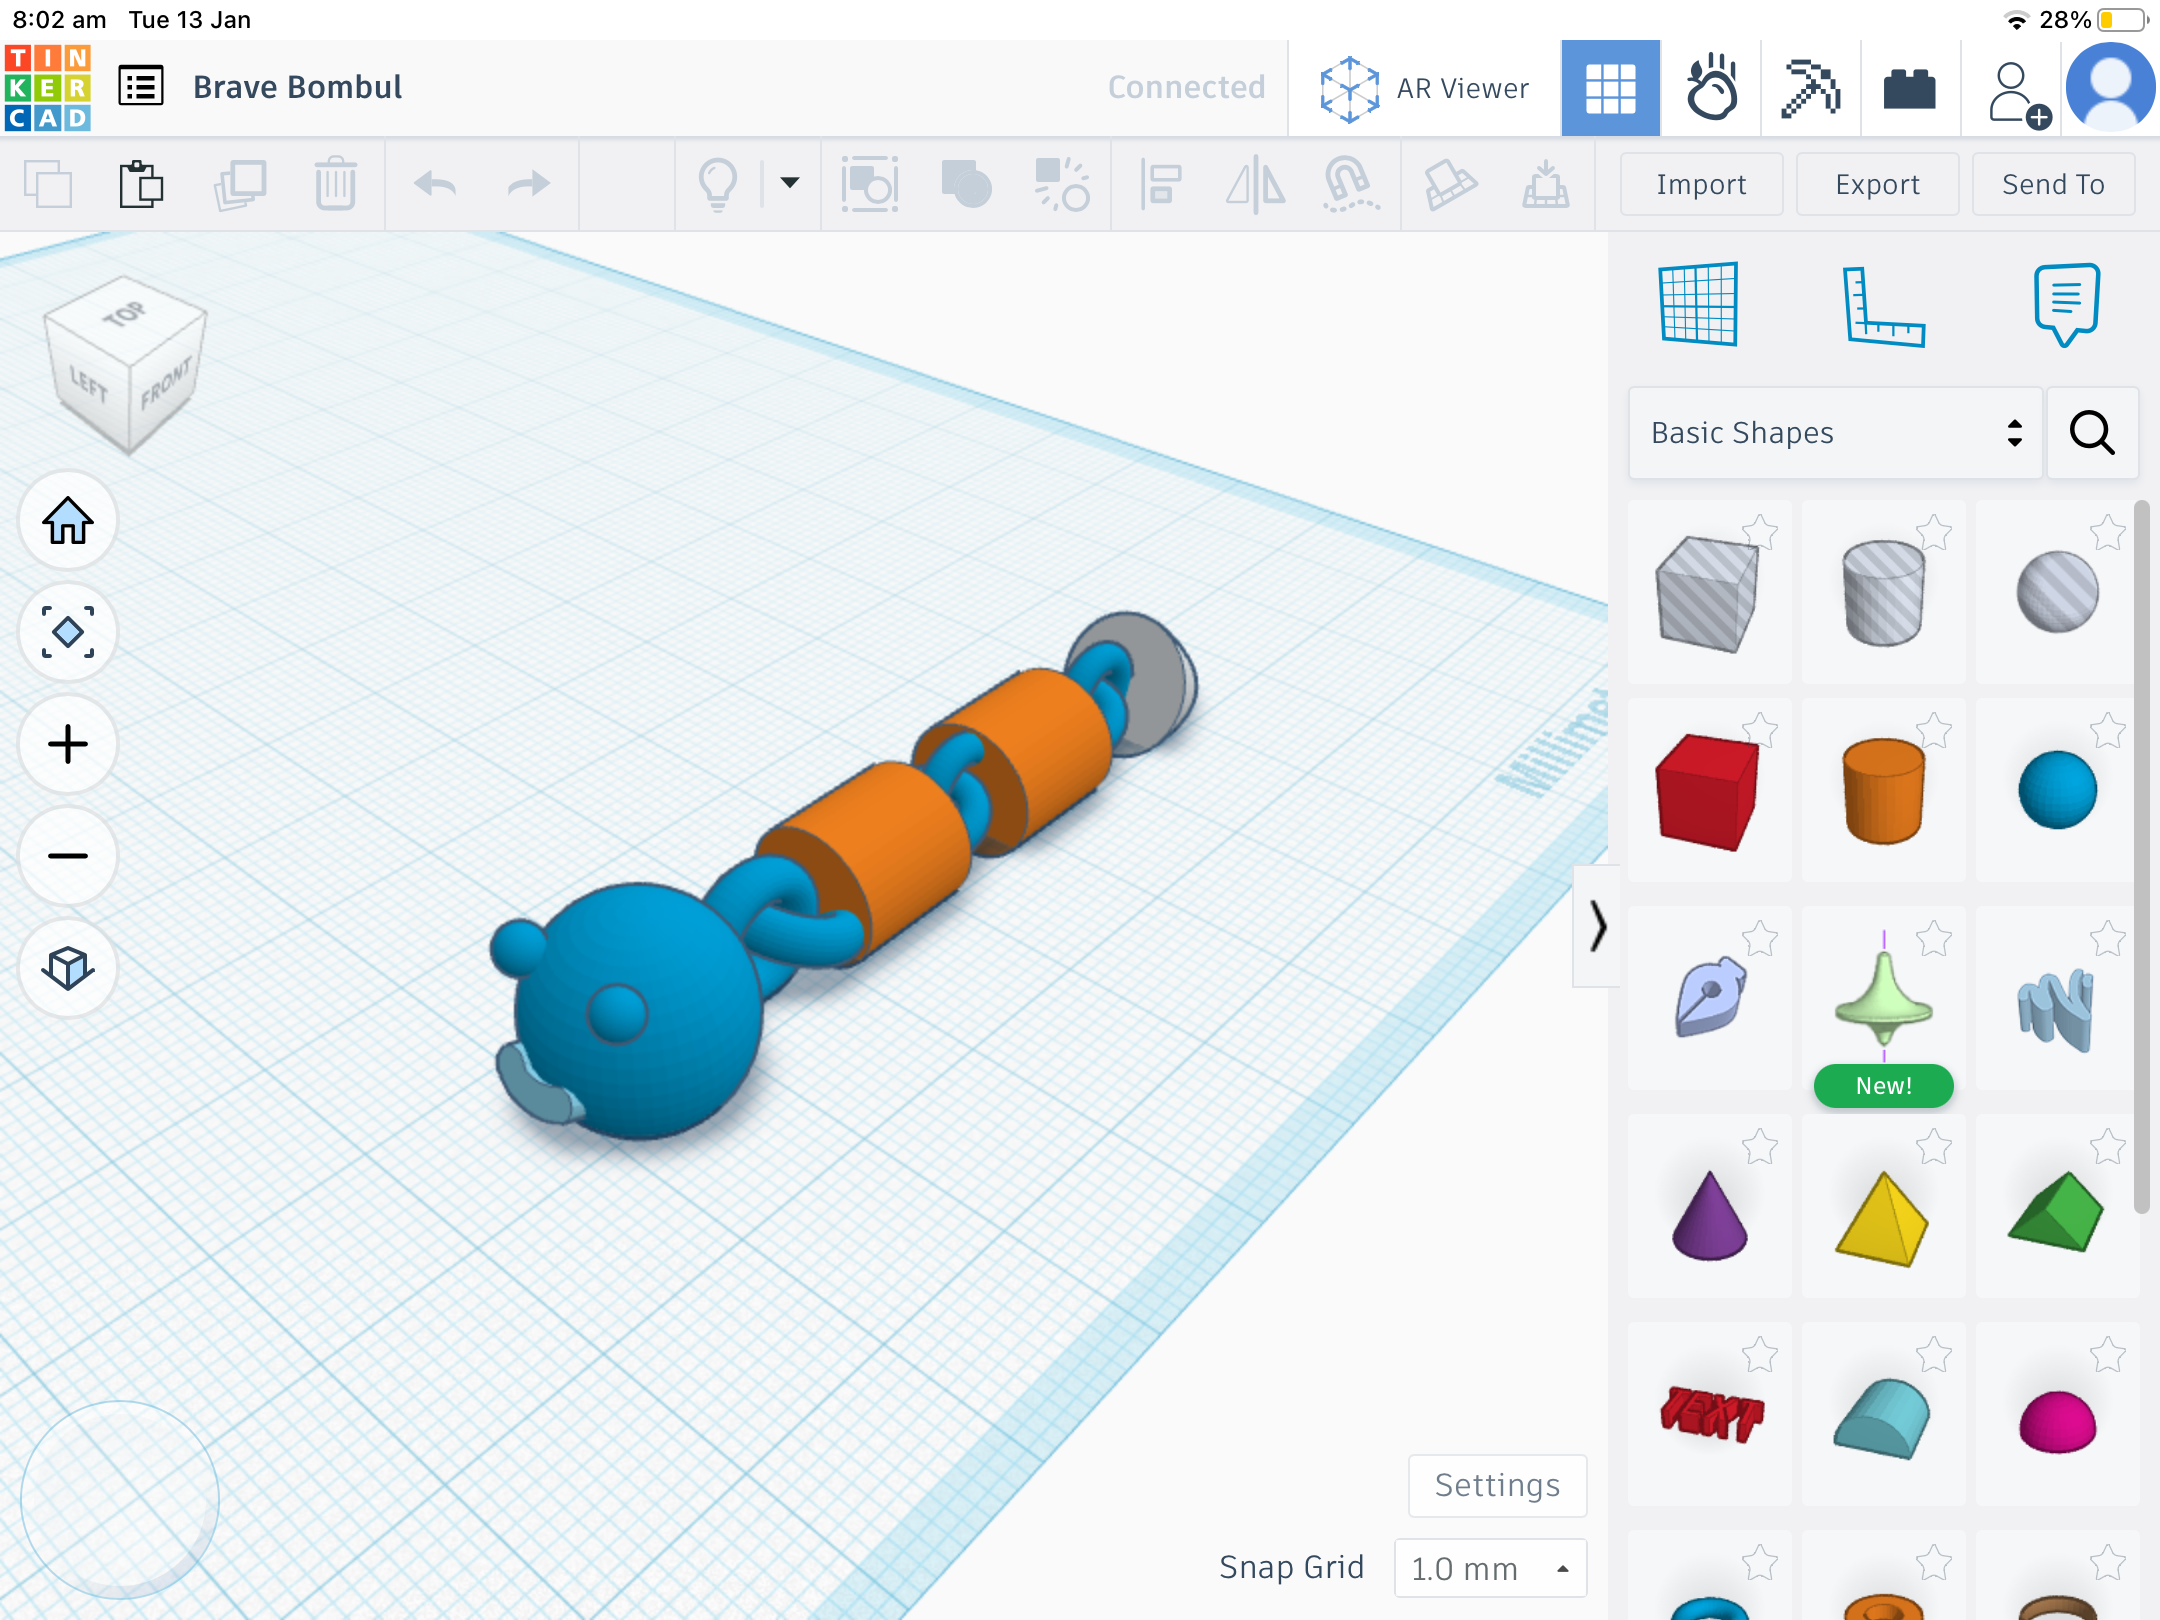Image resolution: width=2160 pixels, height=1620 pixels.
Task: Toggle show all with lightbulb icon
Action: (x=718, y=184)
